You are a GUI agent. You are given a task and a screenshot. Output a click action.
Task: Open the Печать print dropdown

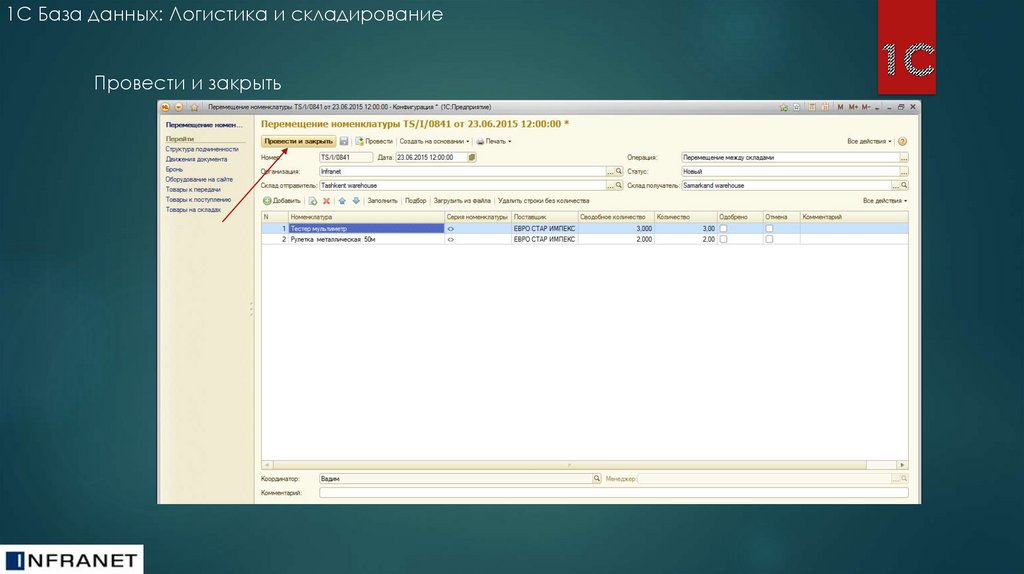coord(494,141)
